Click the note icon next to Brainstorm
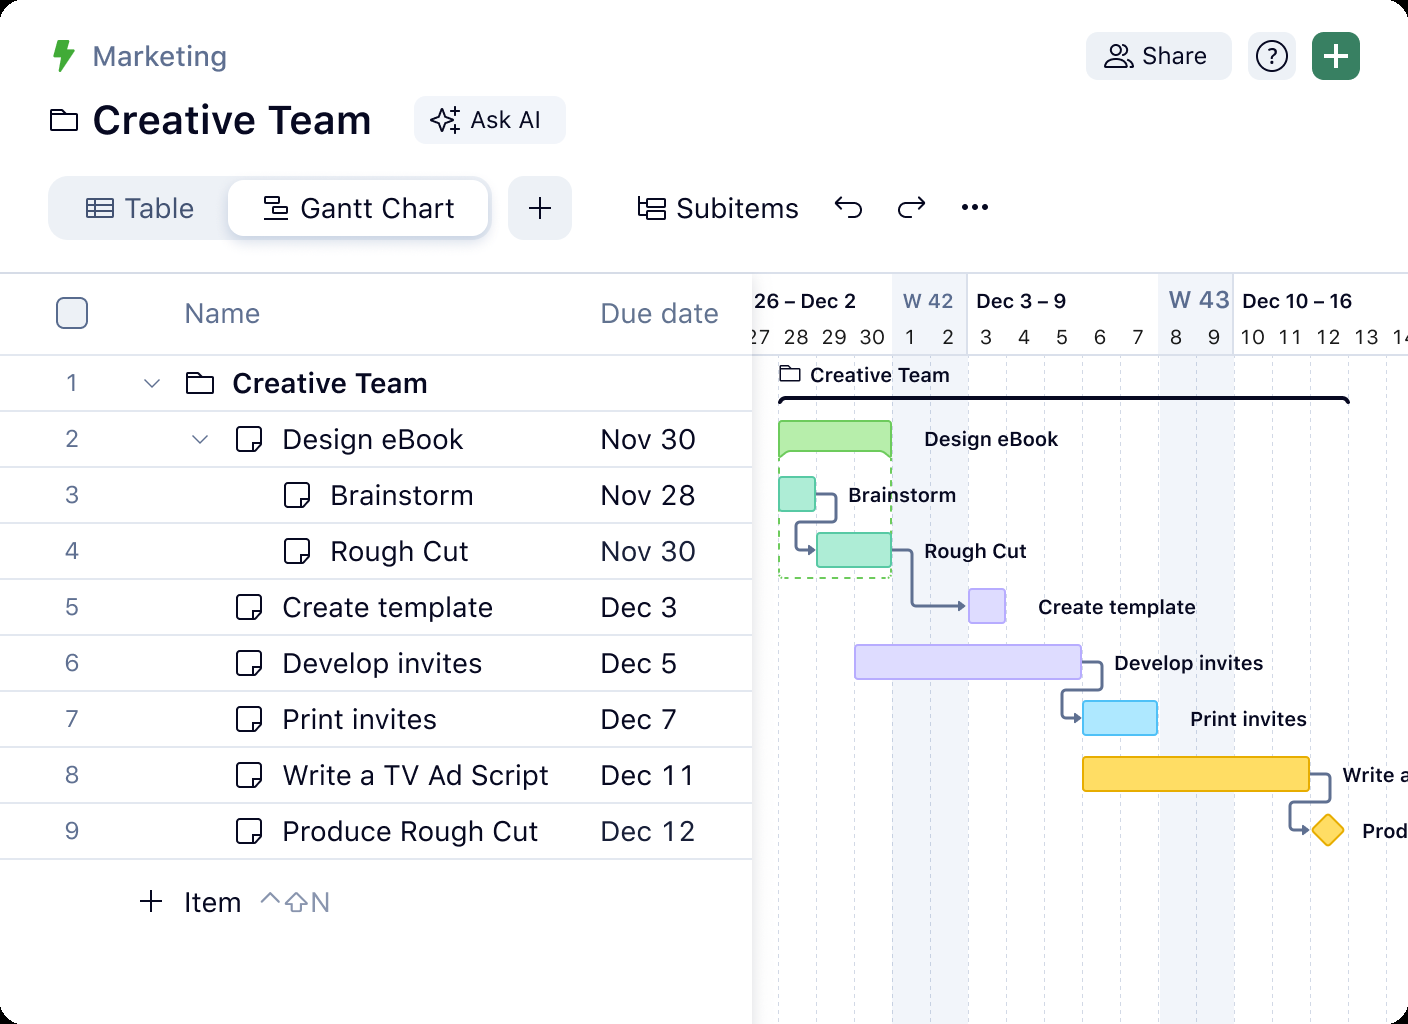Viewport: 1408px width, 1024px height. click(297, 495)
